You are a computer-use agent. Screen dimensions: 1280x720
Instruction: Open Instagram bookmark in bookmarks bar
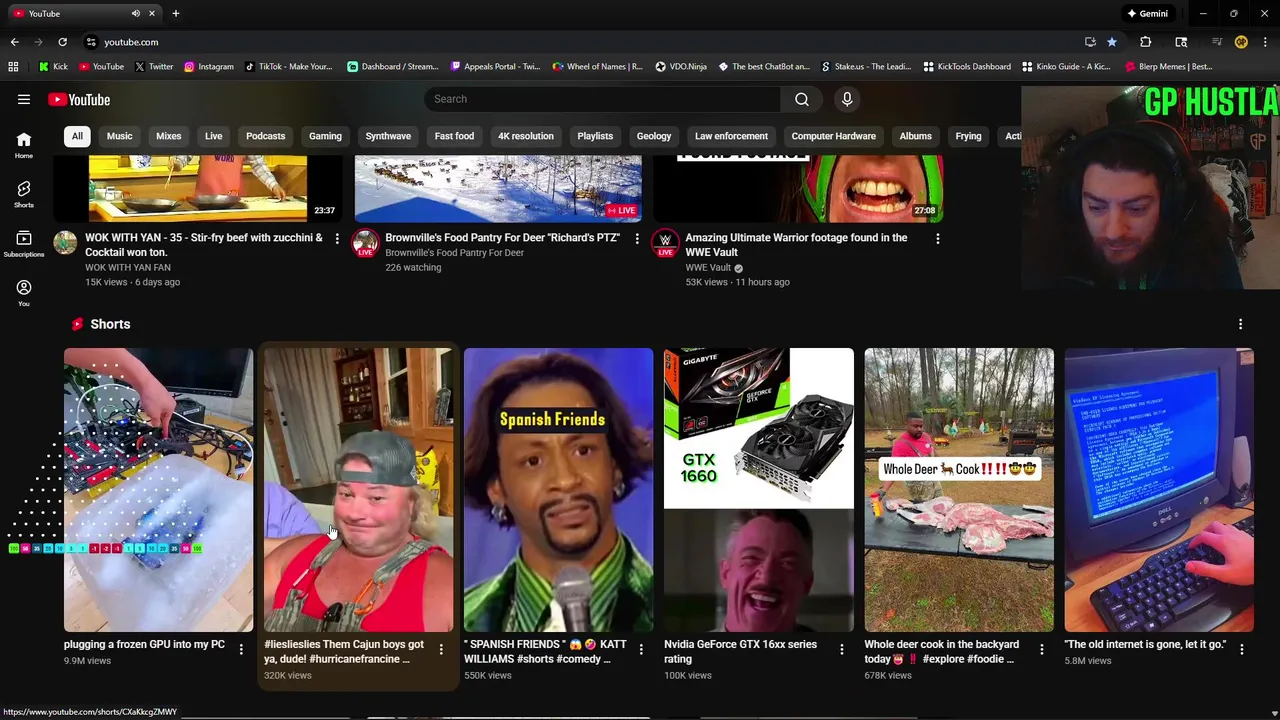(208, 67)
